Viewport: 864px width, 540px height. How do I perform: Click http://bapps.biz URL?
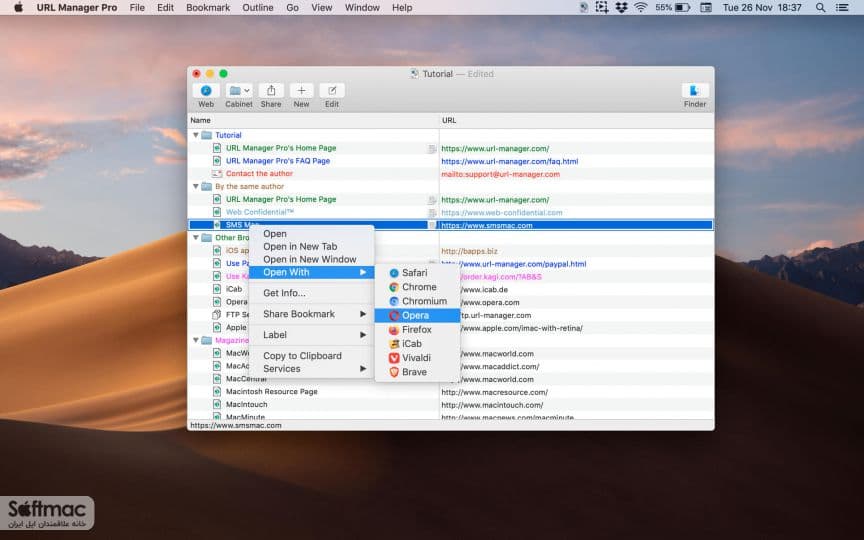pyautogui.click(x=469, y=251)
